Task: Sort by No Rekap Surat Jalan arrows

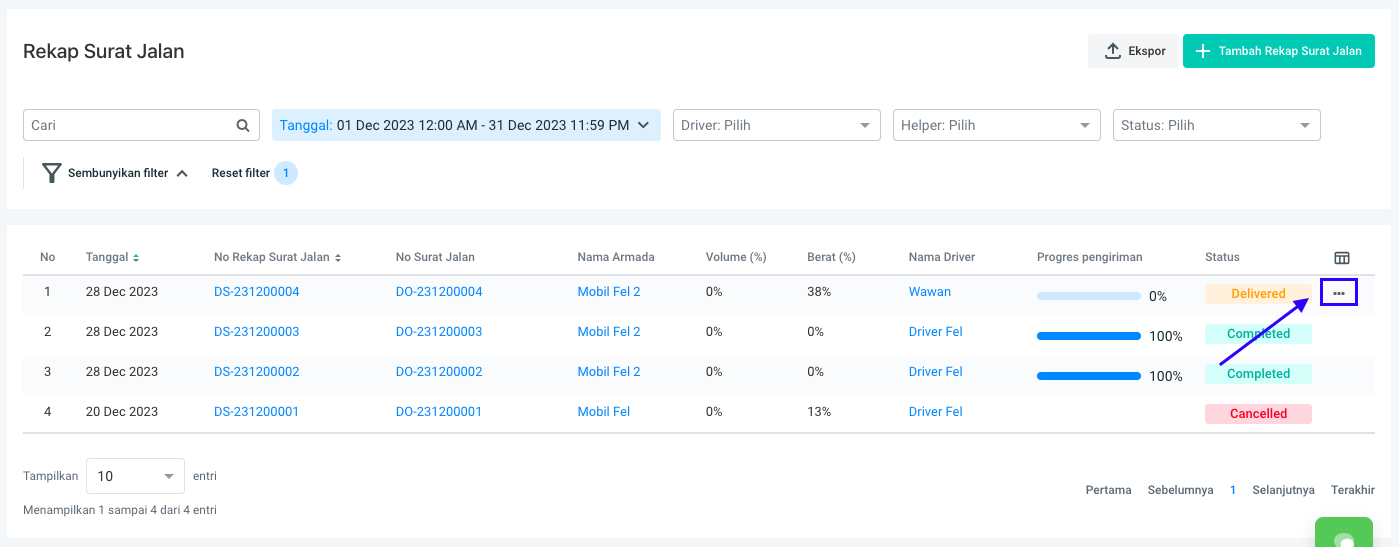Action: (x=338, y=258)
